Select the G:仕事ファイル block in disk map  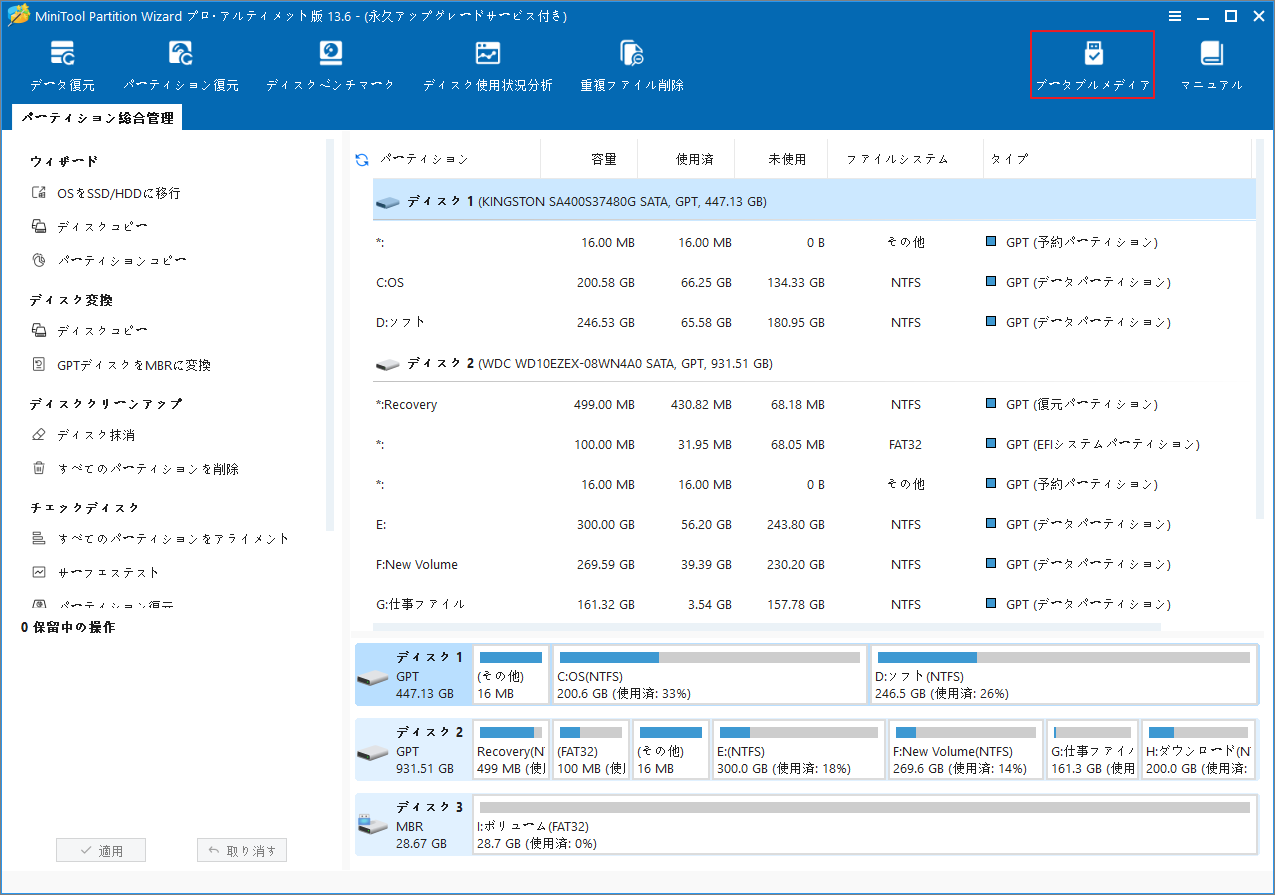1093,750
